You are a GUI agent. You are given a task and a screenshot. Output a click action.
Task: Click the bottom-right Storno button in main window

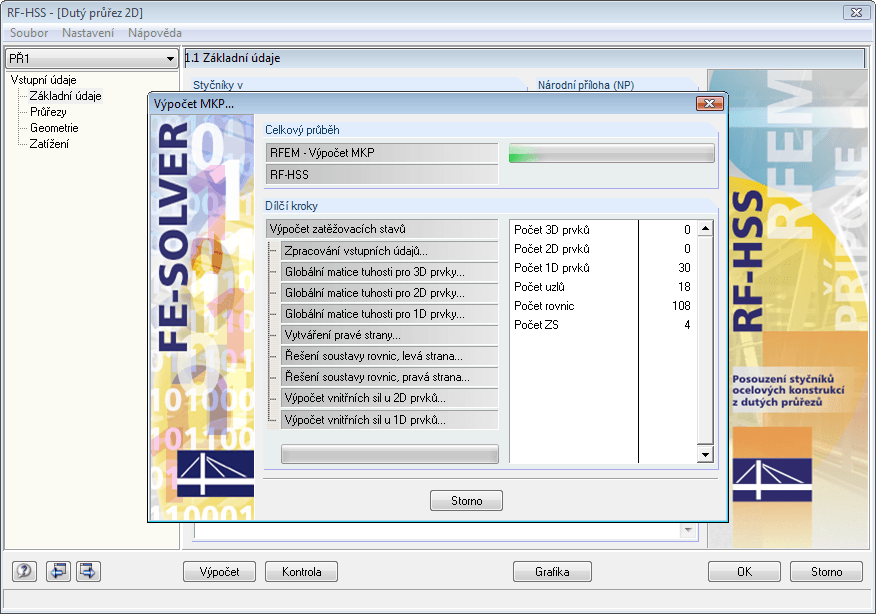coord(826,572)
